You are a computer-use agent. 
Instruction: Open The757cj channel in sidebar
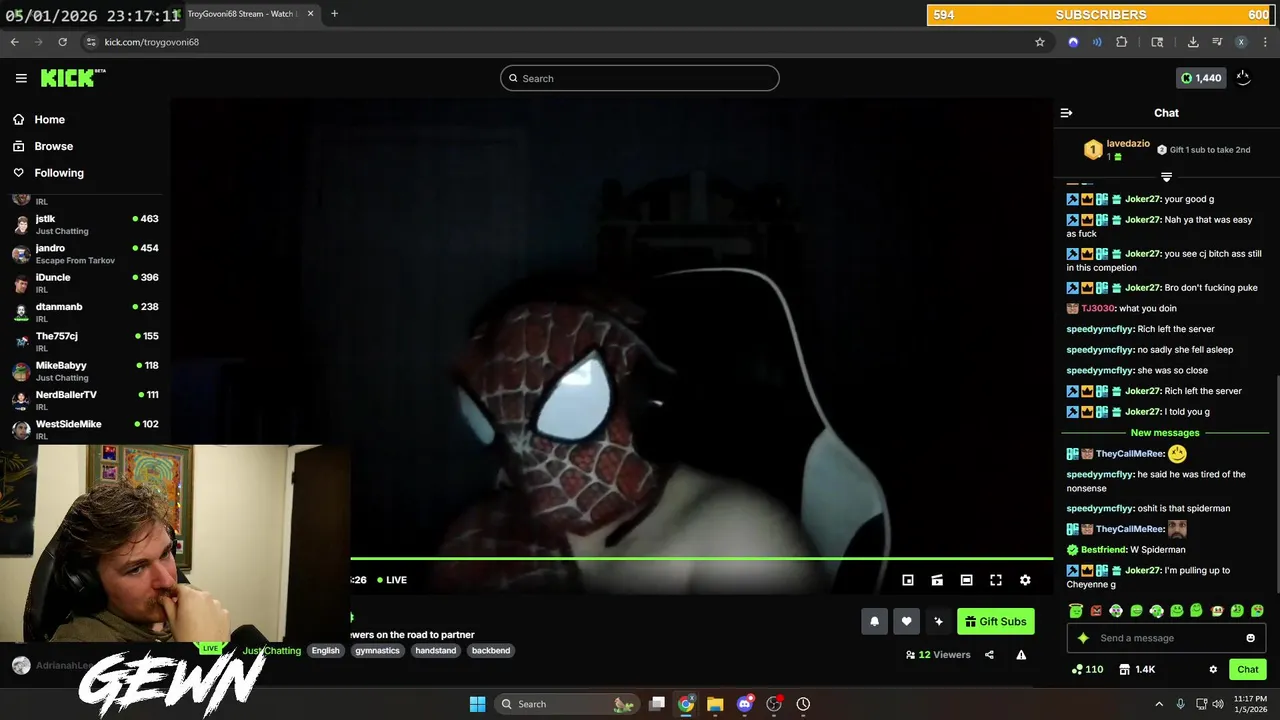tap(85, 342)
